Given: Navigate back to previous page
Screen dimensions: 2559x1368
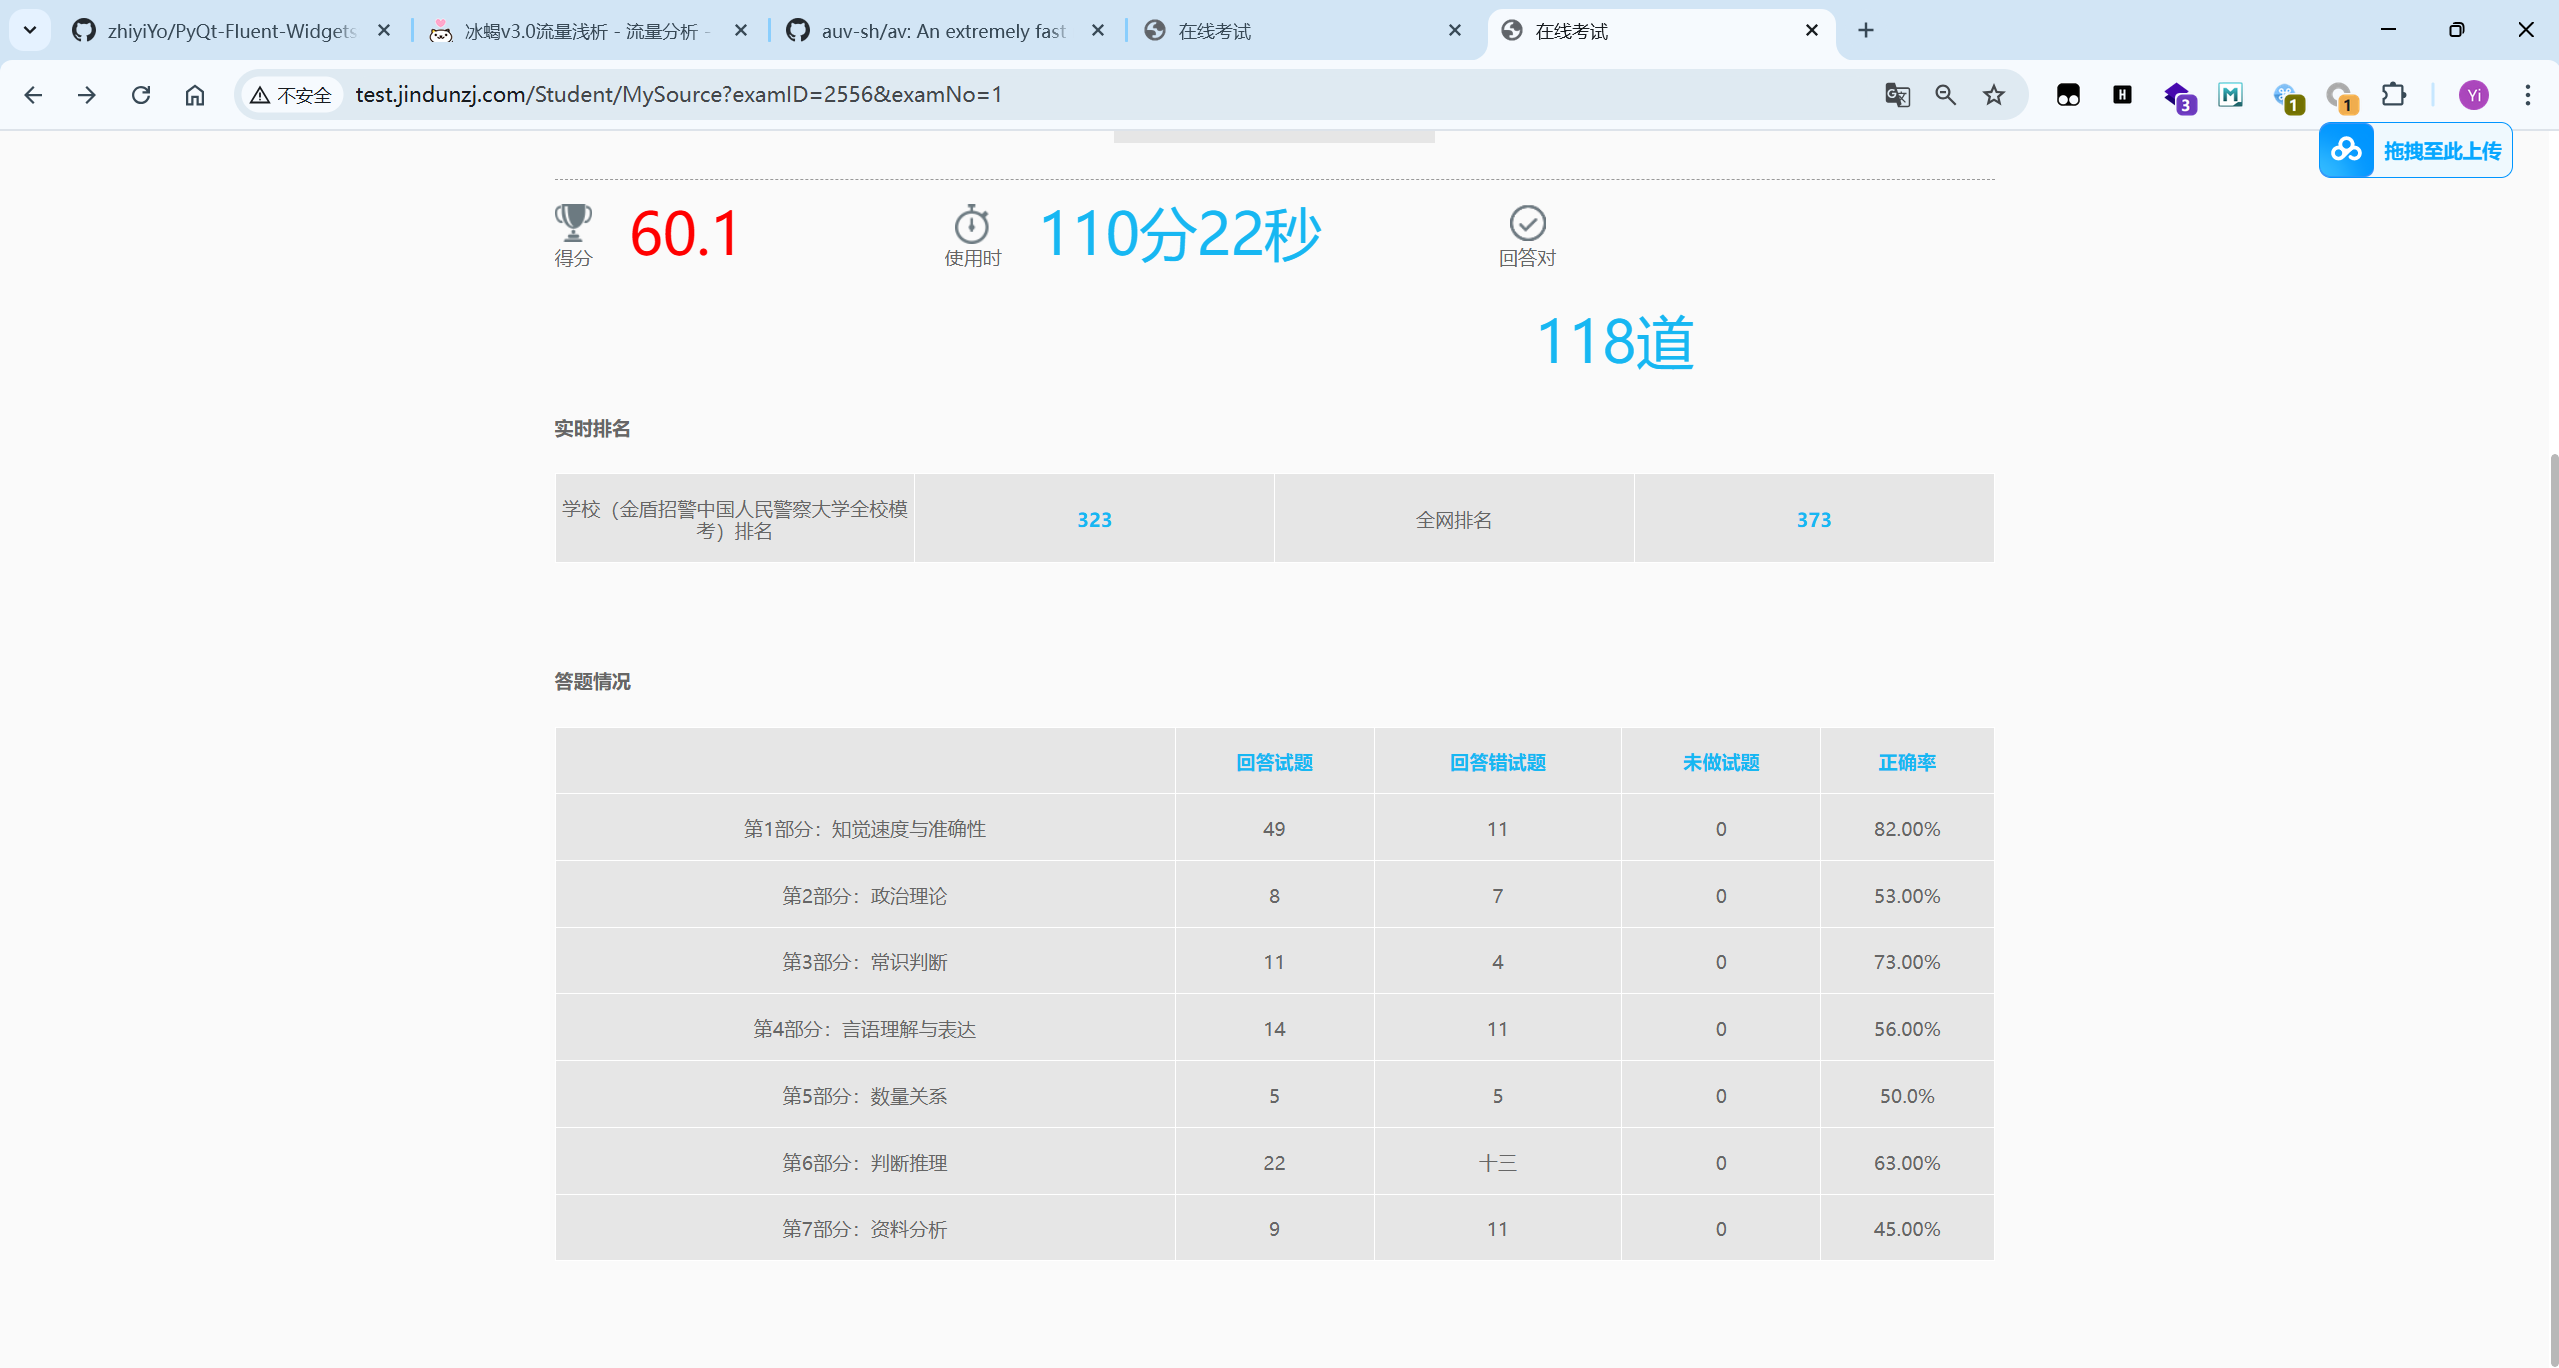Looking at the screenshot, I should (x=33, y=95).
